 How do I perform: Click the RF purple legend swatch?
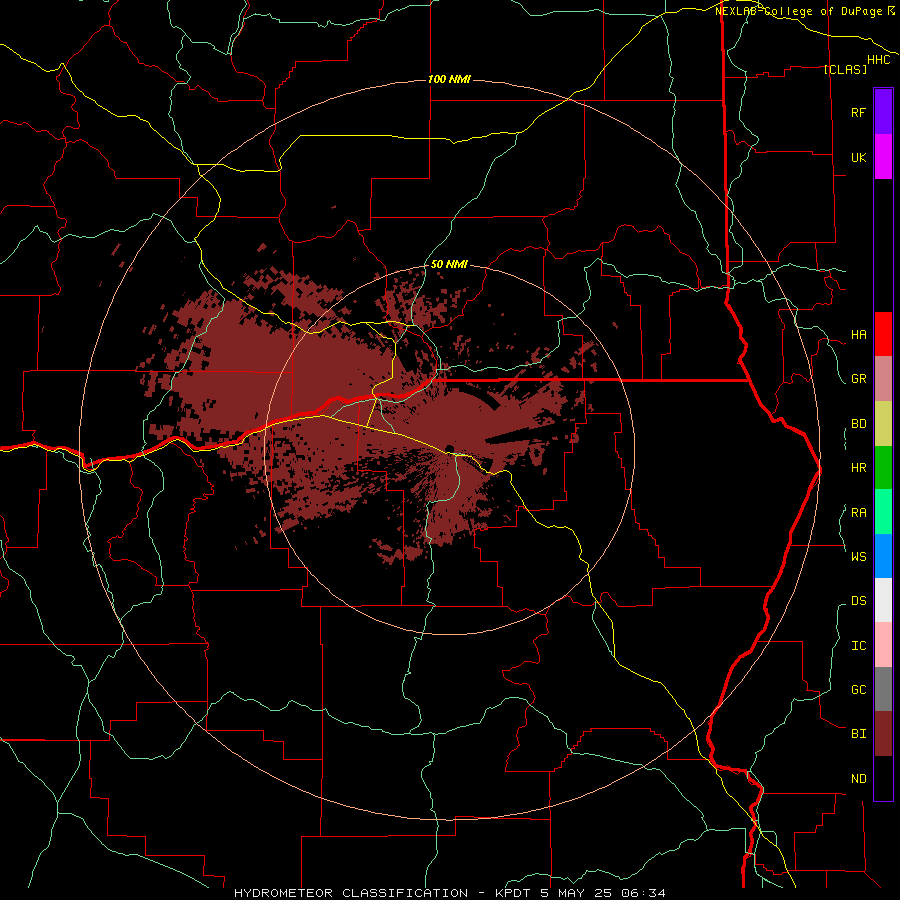(x=883, y=112)
